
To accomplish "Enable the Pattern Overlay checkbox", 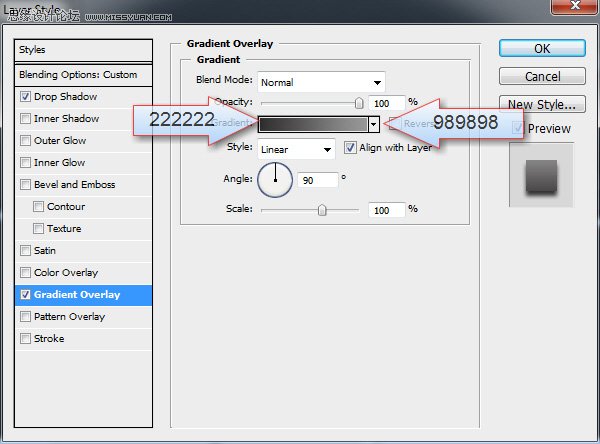I will 25,317.
